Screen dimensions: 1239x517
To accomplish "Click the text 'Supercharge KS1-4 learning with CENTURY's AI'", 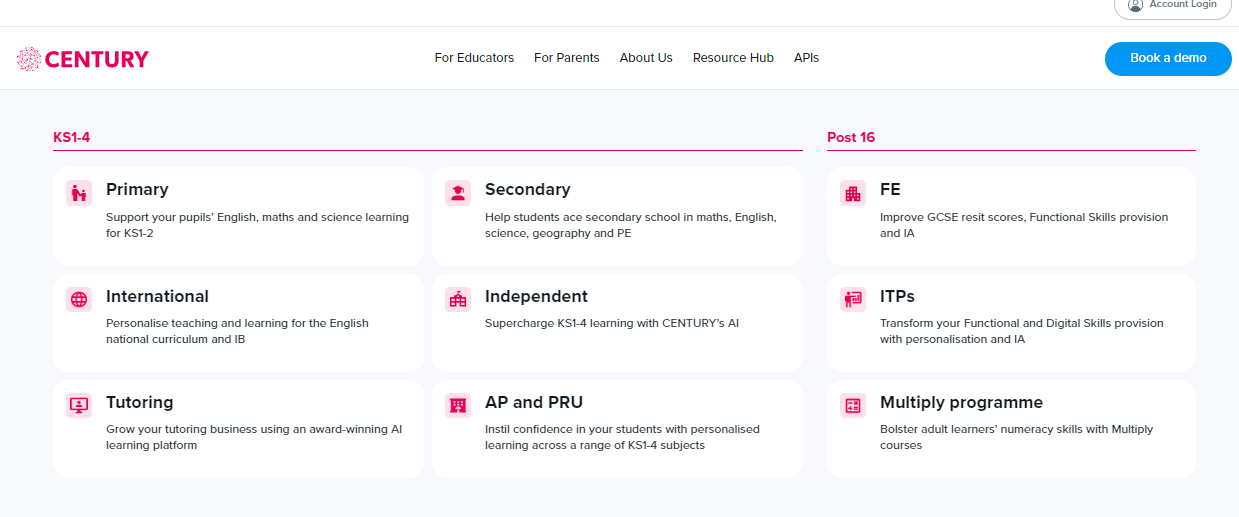I will pos(612,323).
